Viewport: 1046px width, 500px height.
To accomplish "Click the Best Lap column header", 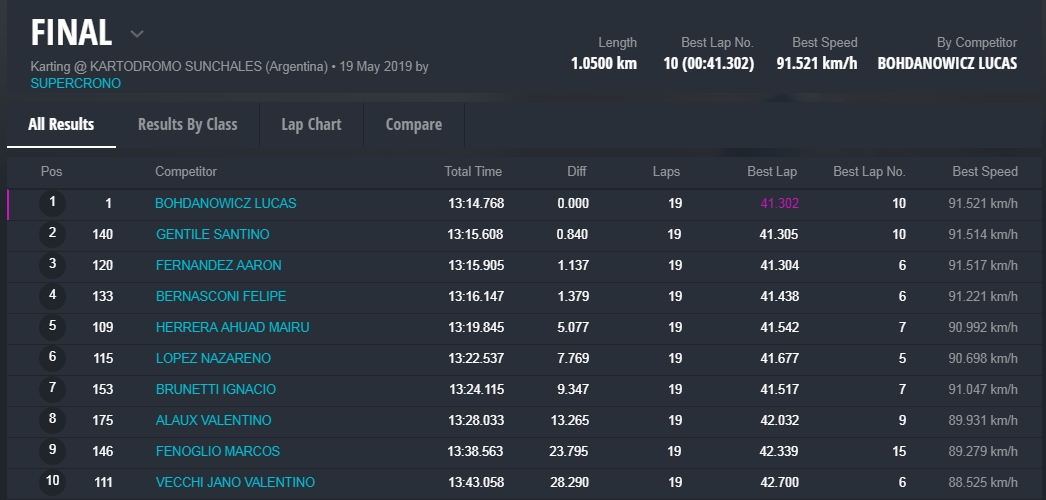I will (x=771, y=172).
